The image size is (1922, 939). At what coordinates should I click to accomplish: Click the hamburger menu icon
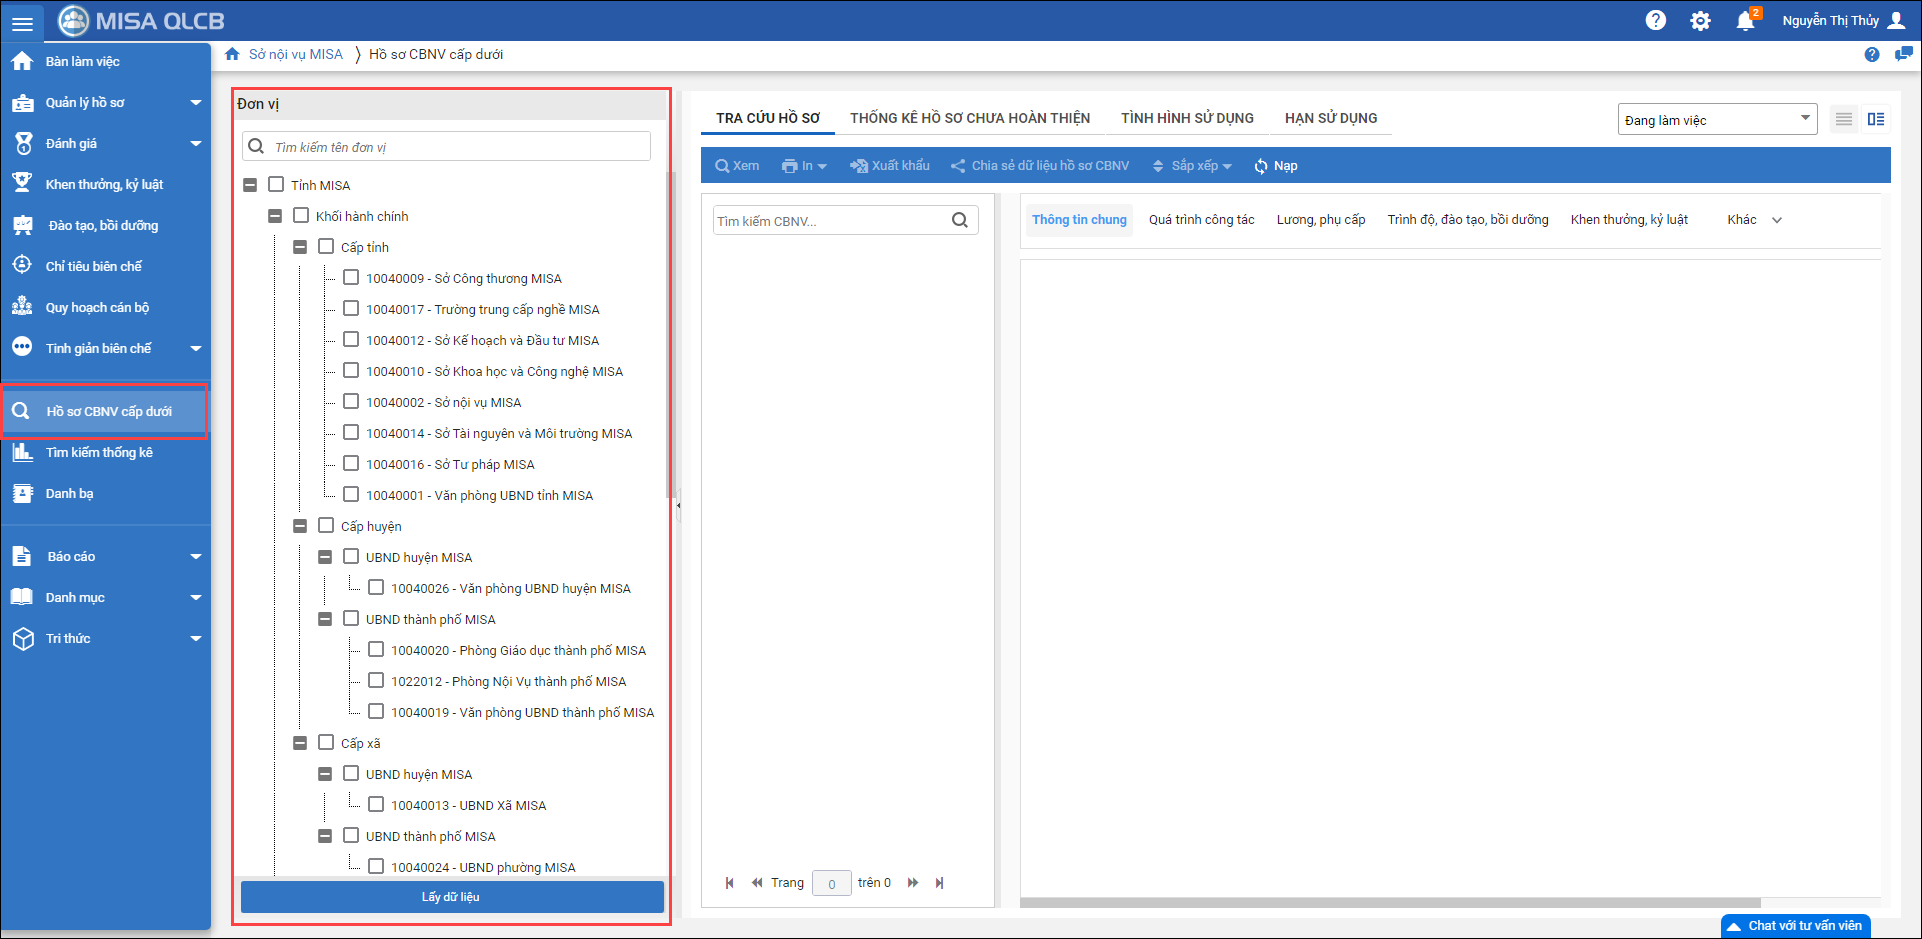(22, 22)
